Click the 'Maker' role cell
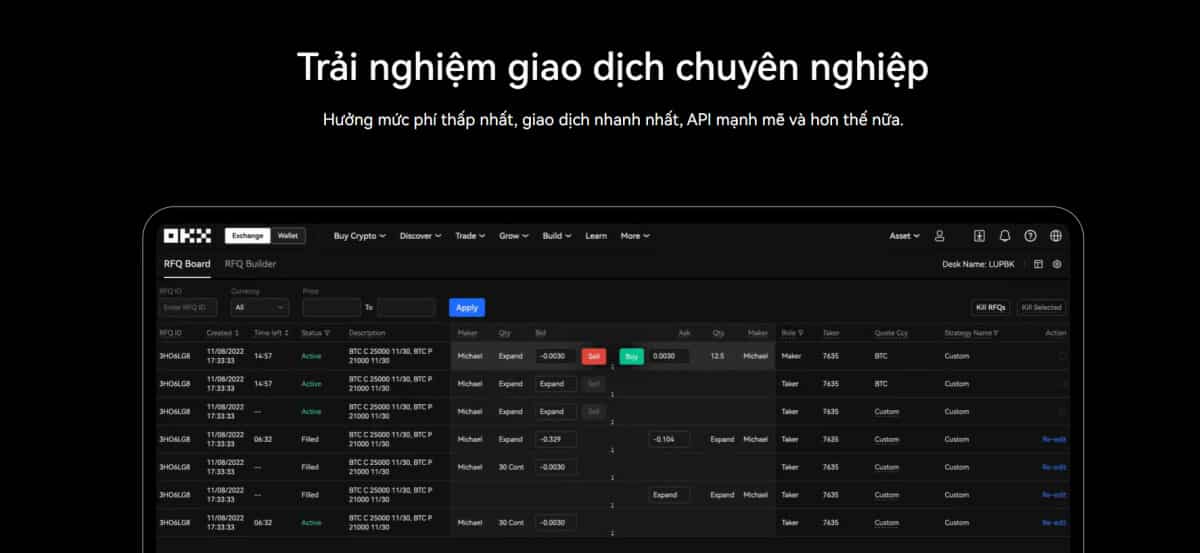Image resolution: width=1200 pixels, height=553 pixels. coord(790,356)
